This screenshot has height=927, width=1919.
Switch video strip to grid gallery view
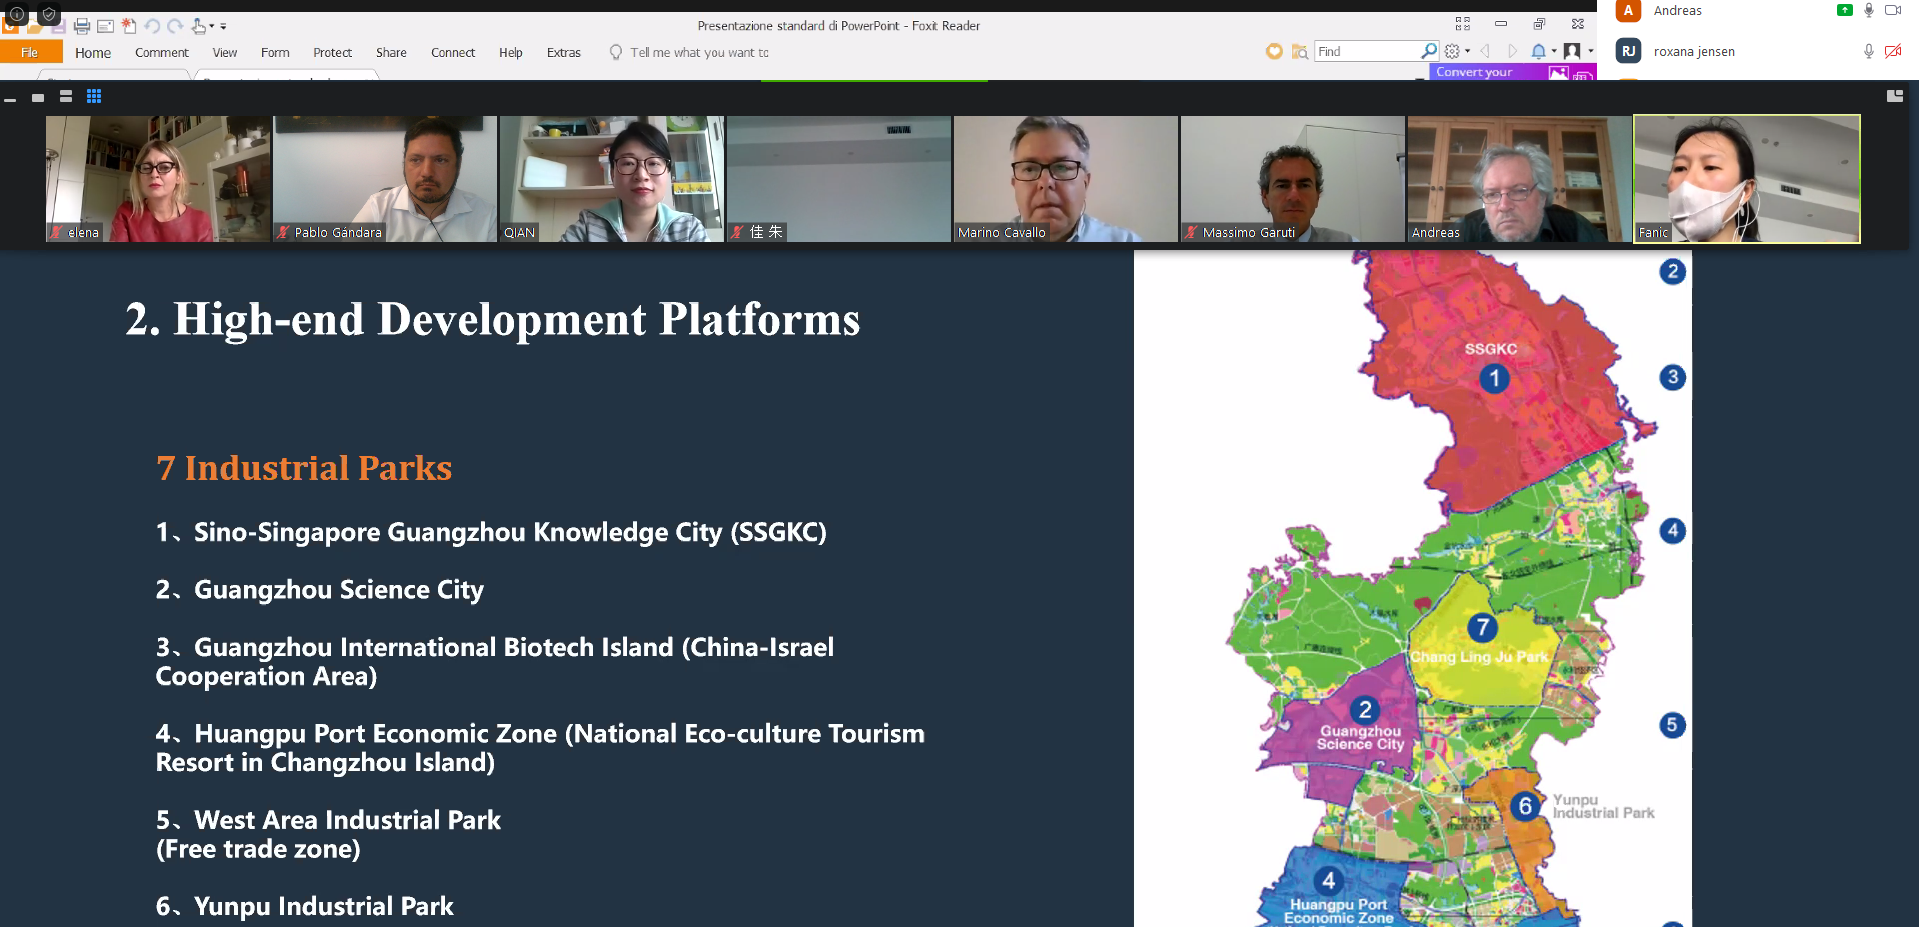click(x=94, y=96)
